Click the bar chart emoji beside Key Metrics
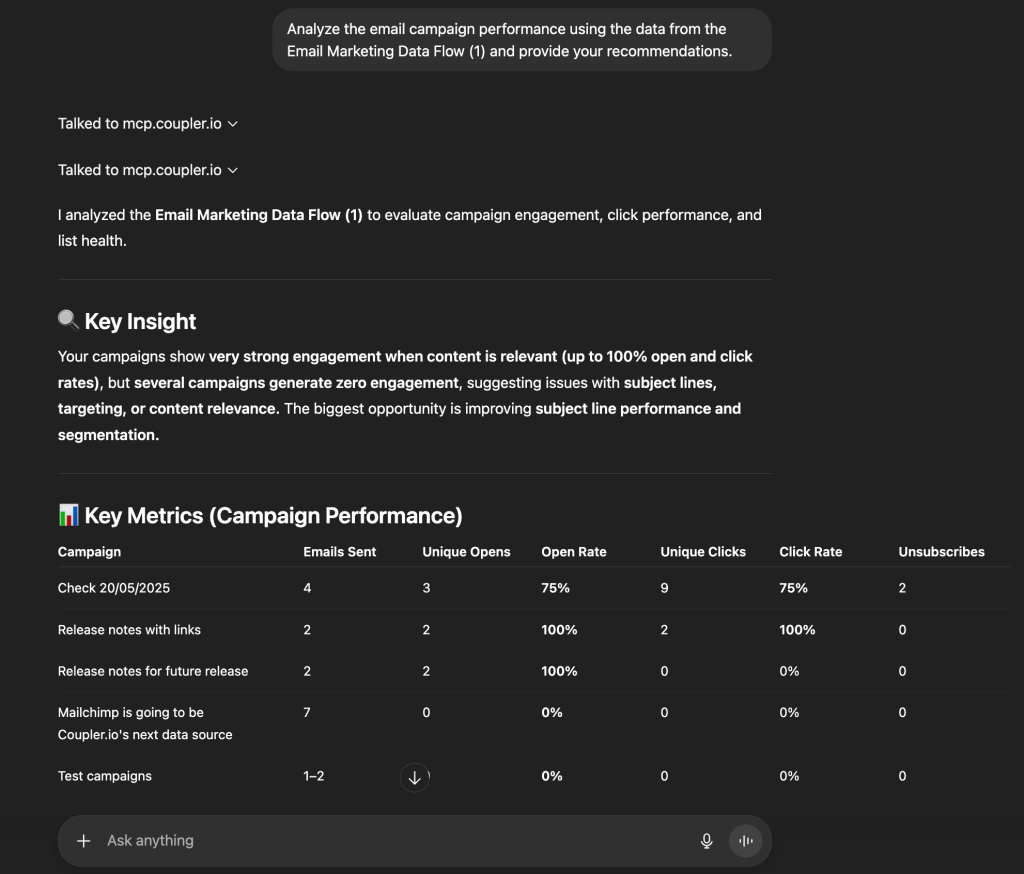 coord(68,515)
